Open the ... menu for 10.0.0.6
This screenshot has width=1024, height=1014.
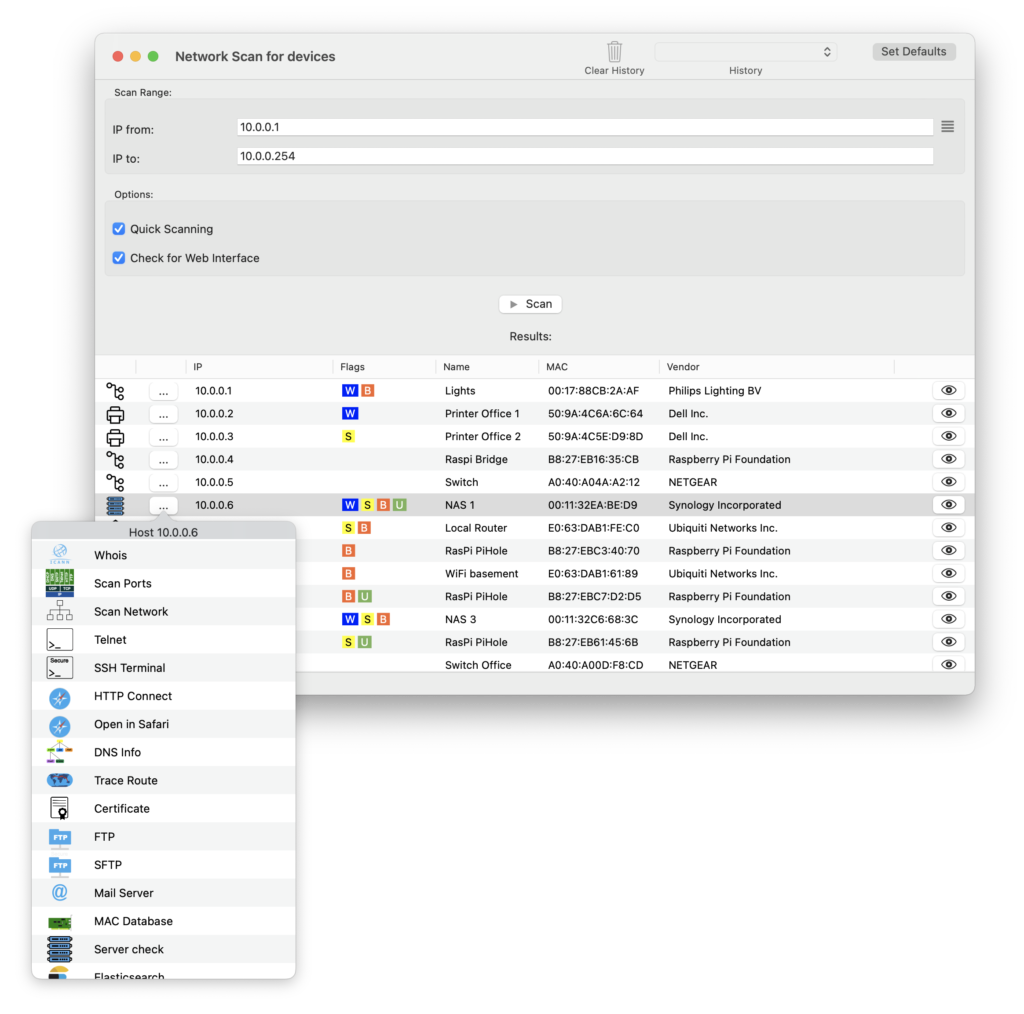pyautogui.click(x=163, y=505)
